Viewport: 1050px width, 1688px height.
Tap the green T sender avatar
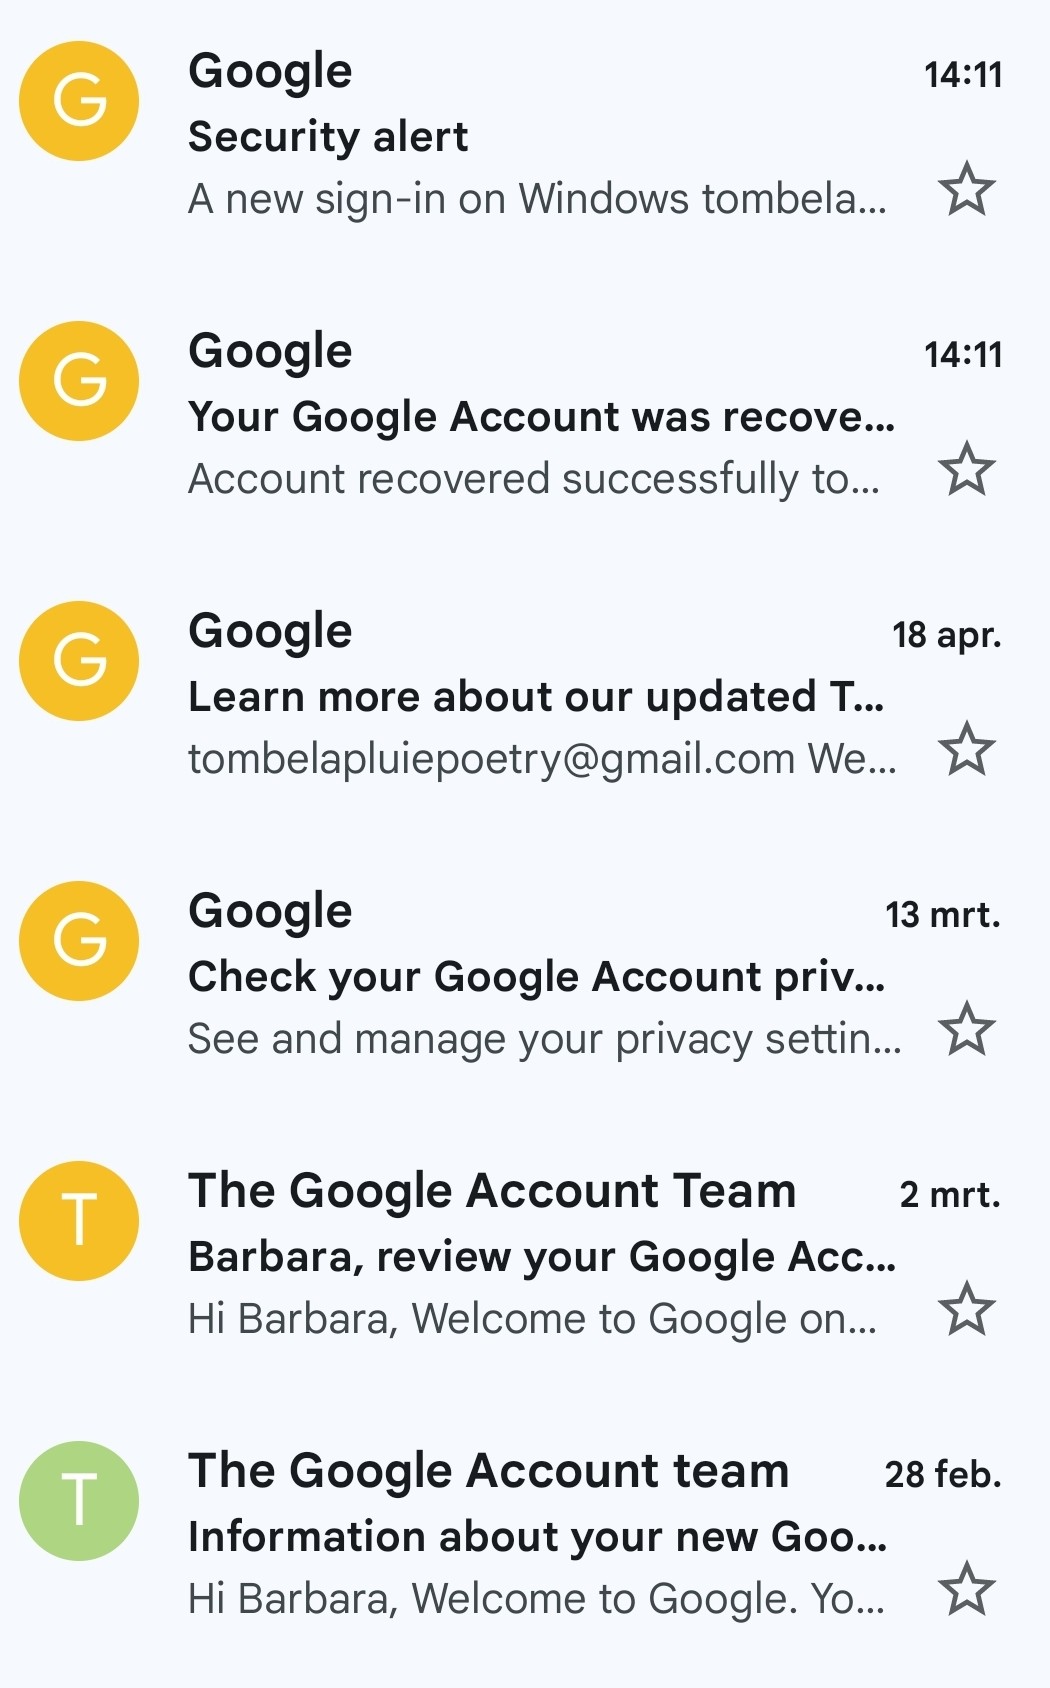(79, 1501)
